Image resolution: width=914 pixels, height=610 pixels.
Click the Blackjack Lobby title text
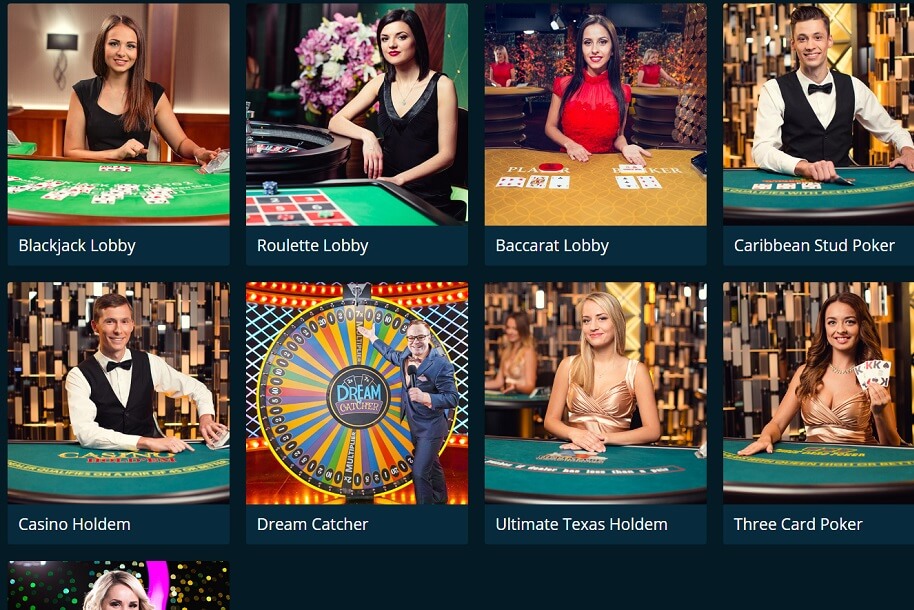click(77, 246)
